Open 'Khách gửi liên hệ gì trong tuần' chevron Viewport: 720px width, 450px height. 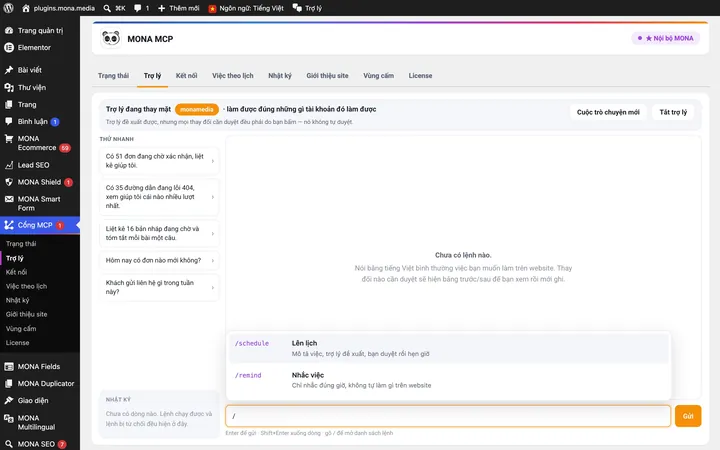[213, 288]
